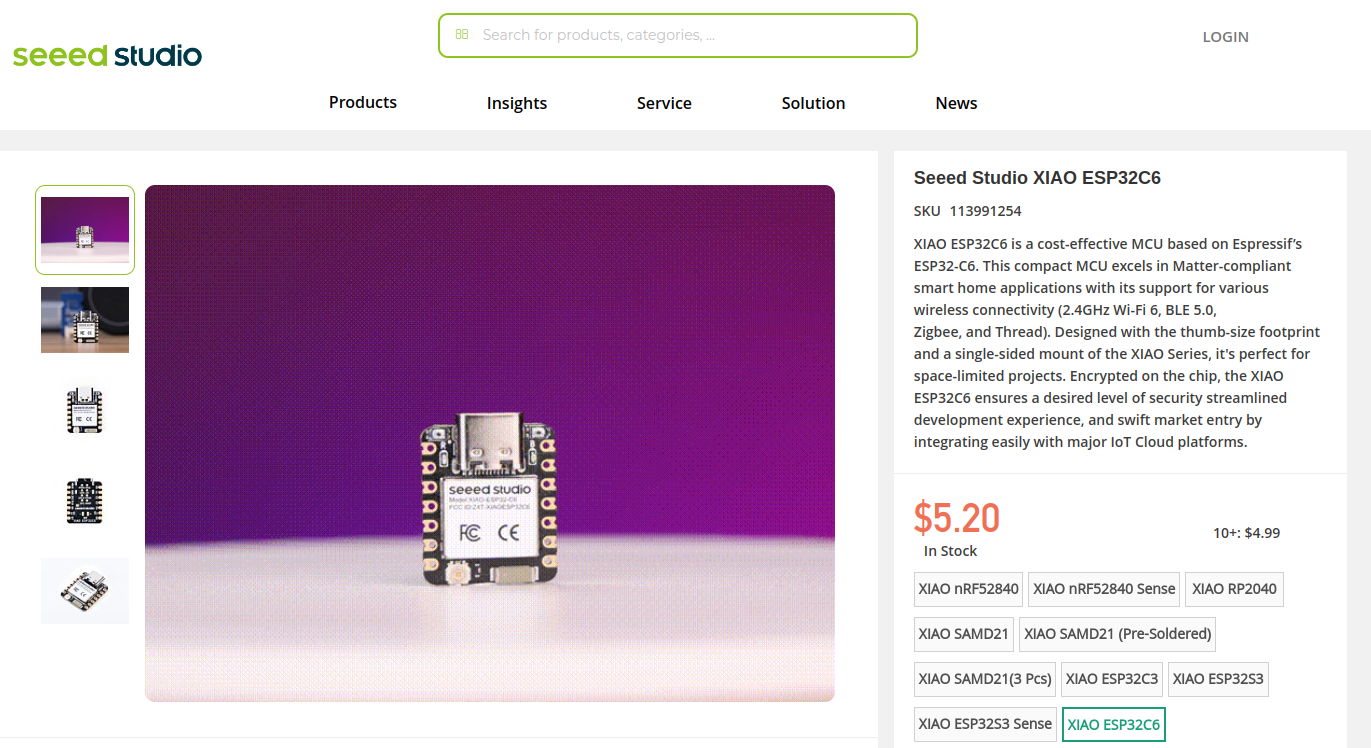Screen dimensions: 1371x748
Task: Select the back view black board thumbnail
Action: click(x=85, y=501)
